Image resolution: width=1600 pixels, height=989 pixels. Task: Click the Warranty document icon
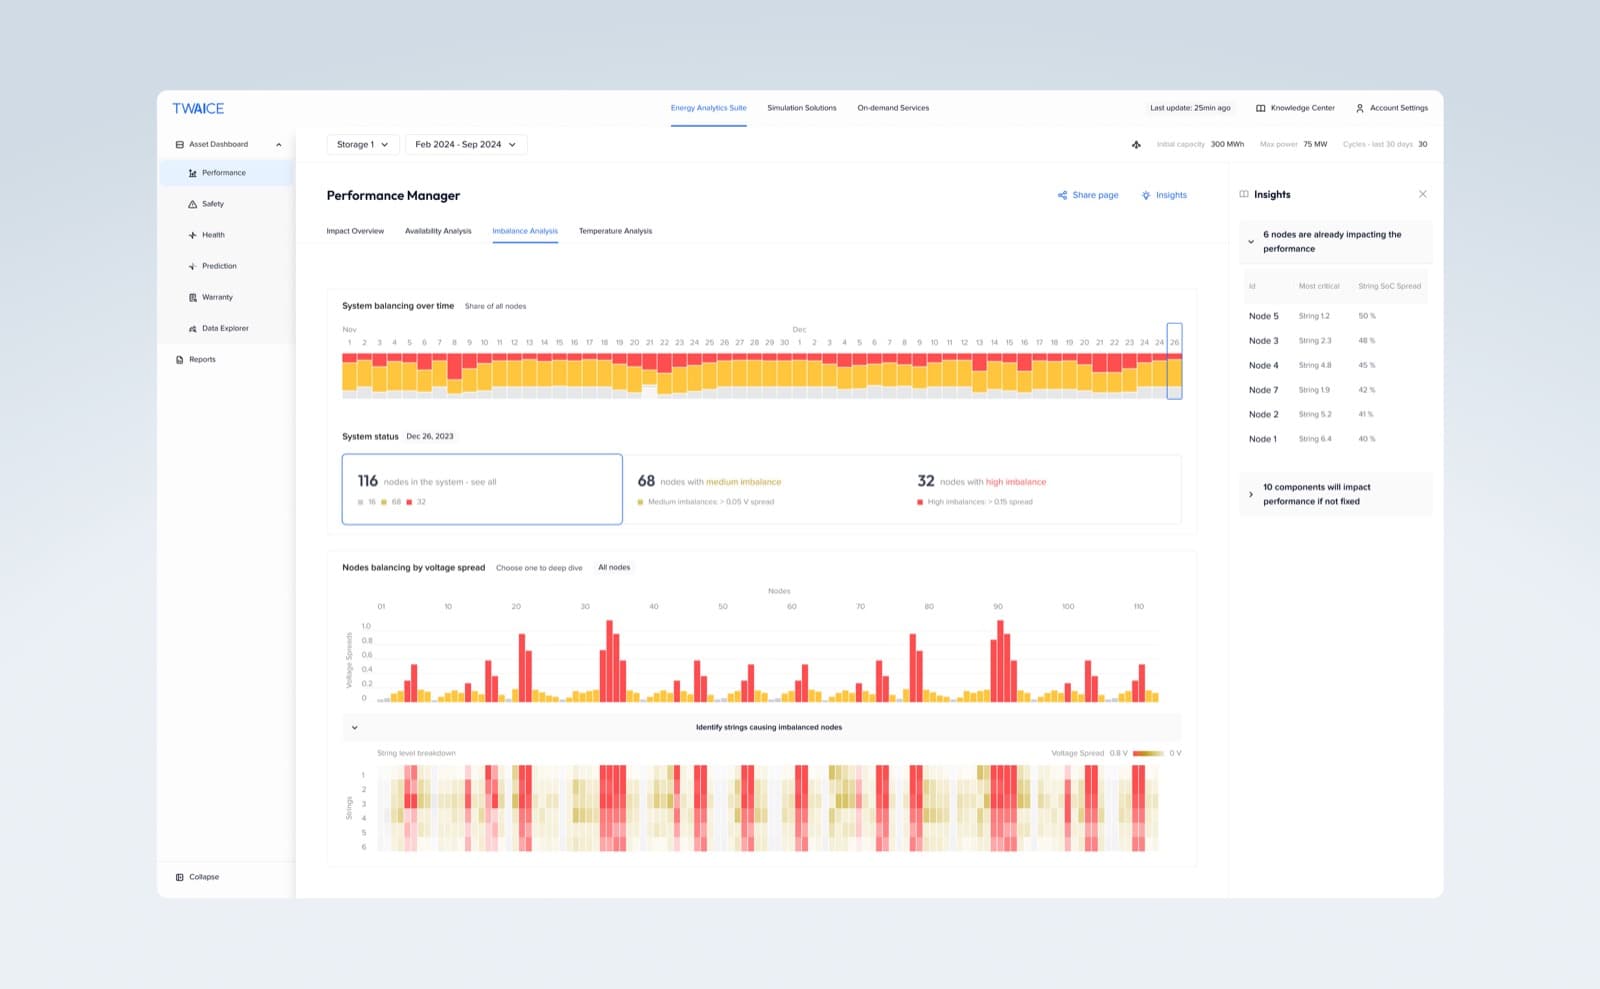(x=193, y=297)
